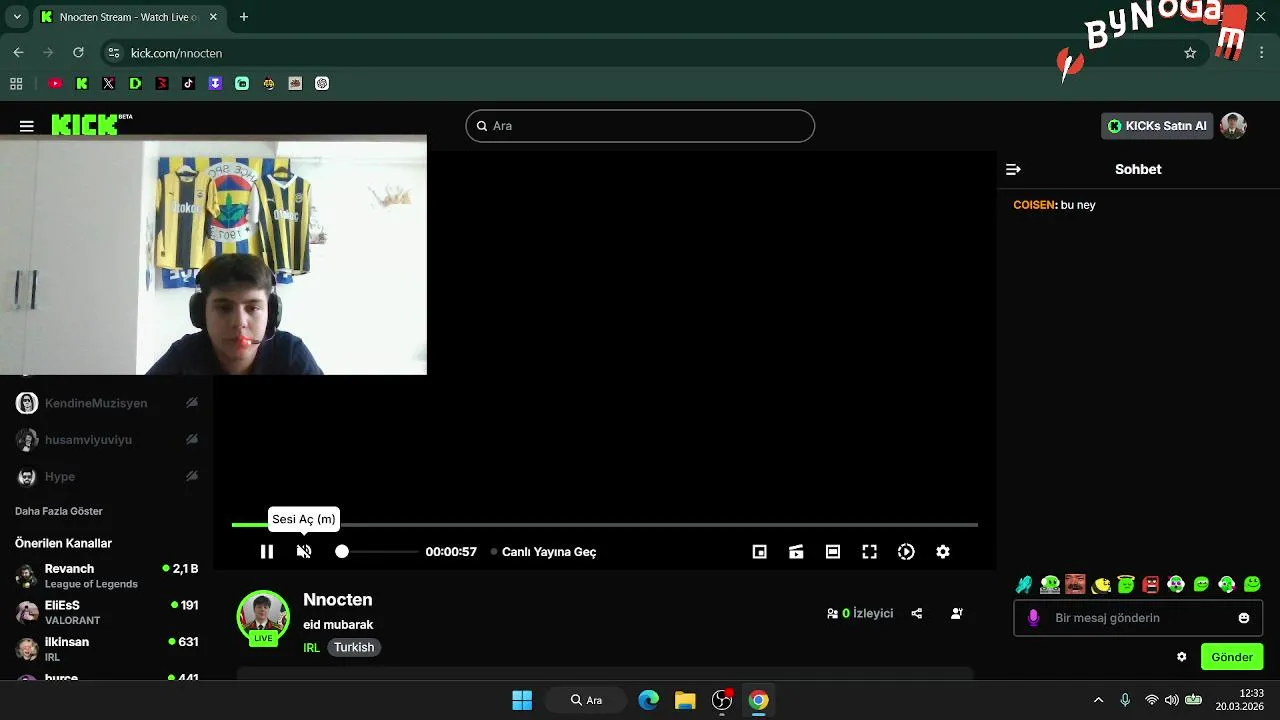1280x720 pixels.
Task: Open the TikTok bookmark
Action: click(188, 84)
